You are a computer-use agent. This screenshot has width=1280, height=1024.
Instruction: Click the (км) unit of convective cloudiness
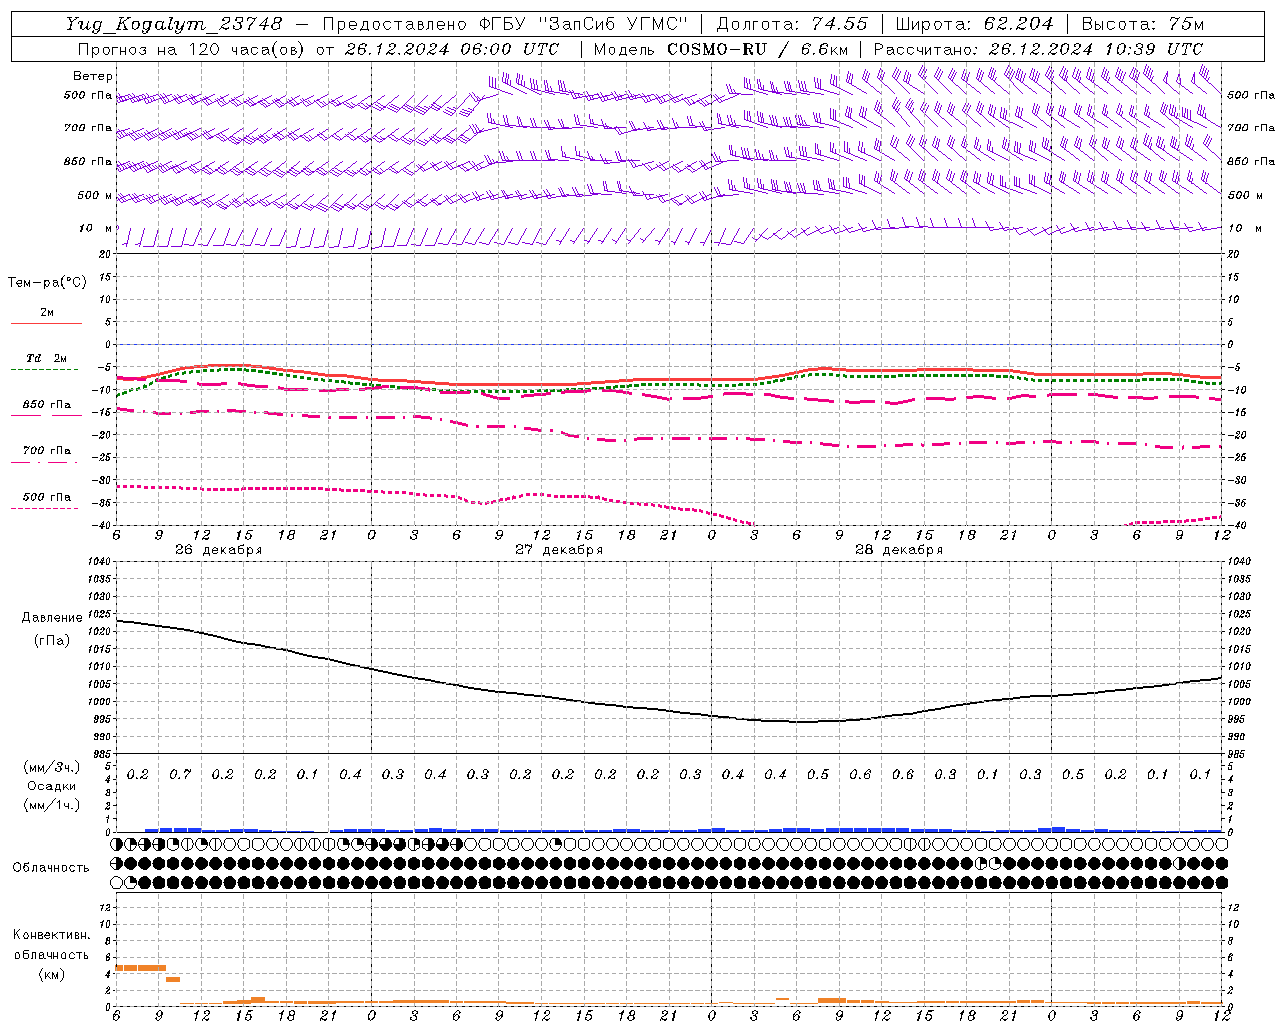(51, 974)
